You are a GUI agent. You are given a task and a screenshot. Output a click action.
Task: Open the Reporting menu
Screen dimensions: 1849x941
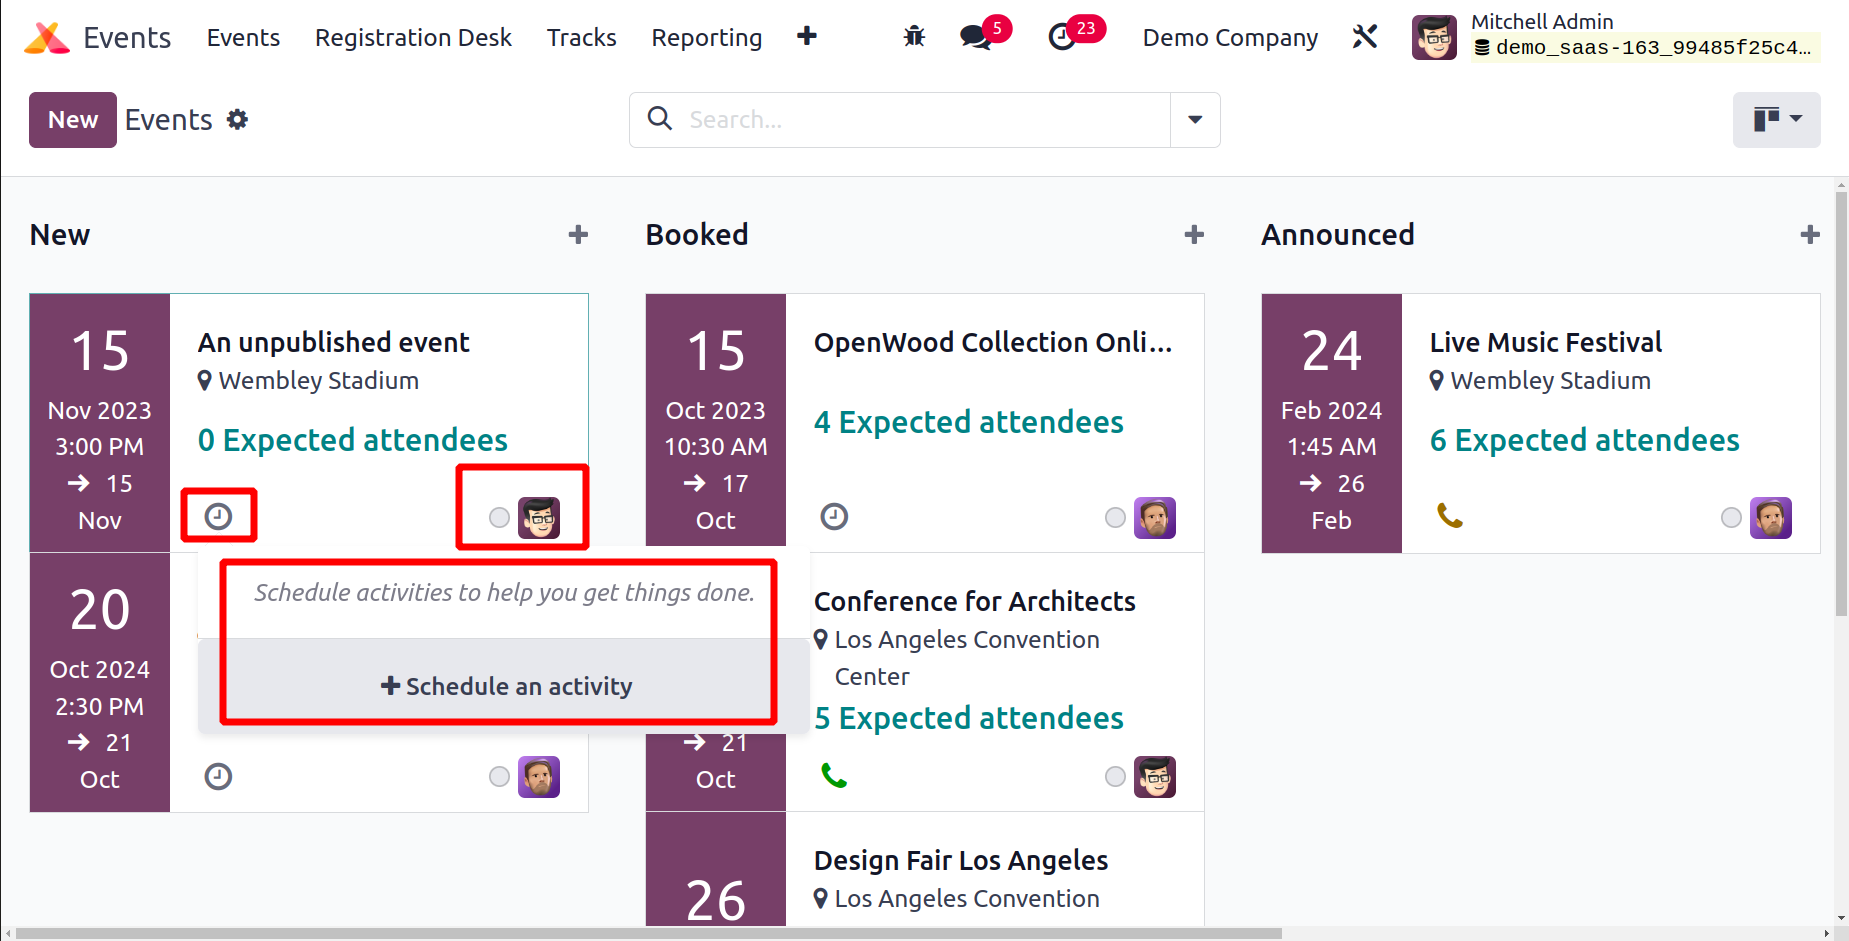click(707, 37)
